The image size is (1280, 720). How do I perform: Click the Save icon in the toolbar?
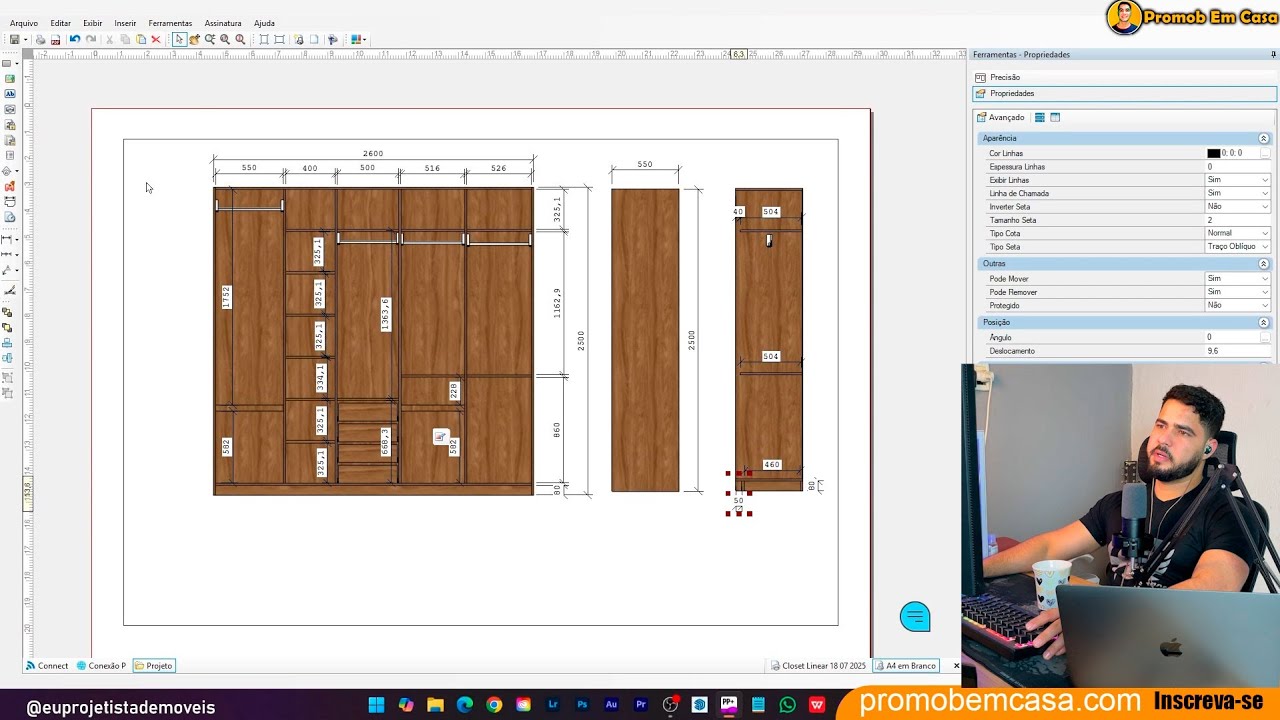click(14, 40)
